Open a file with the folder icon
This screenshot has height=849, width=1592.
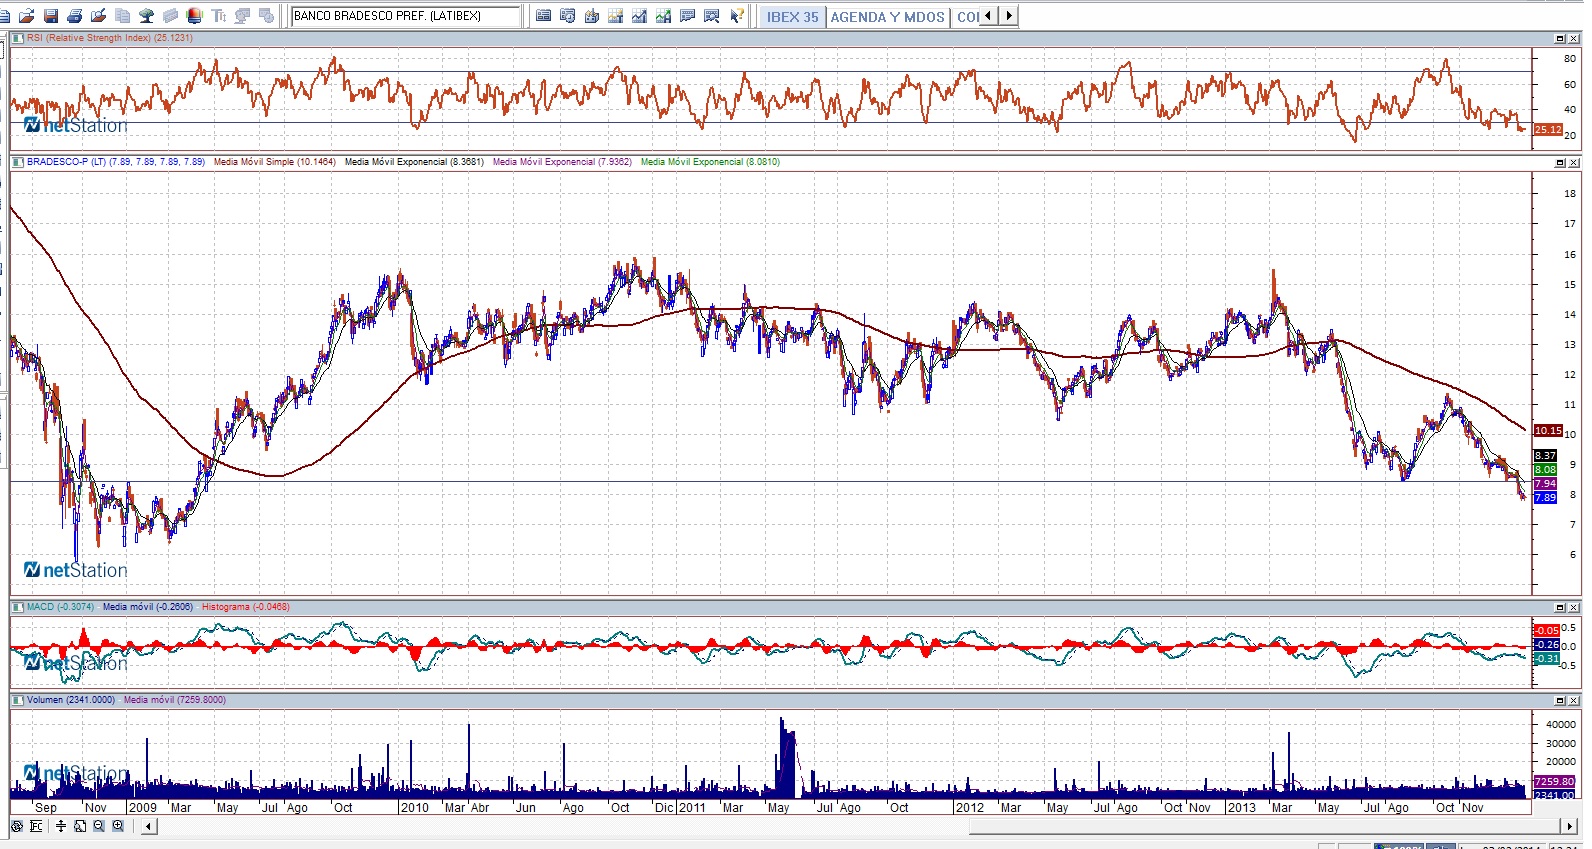point(27,16)
